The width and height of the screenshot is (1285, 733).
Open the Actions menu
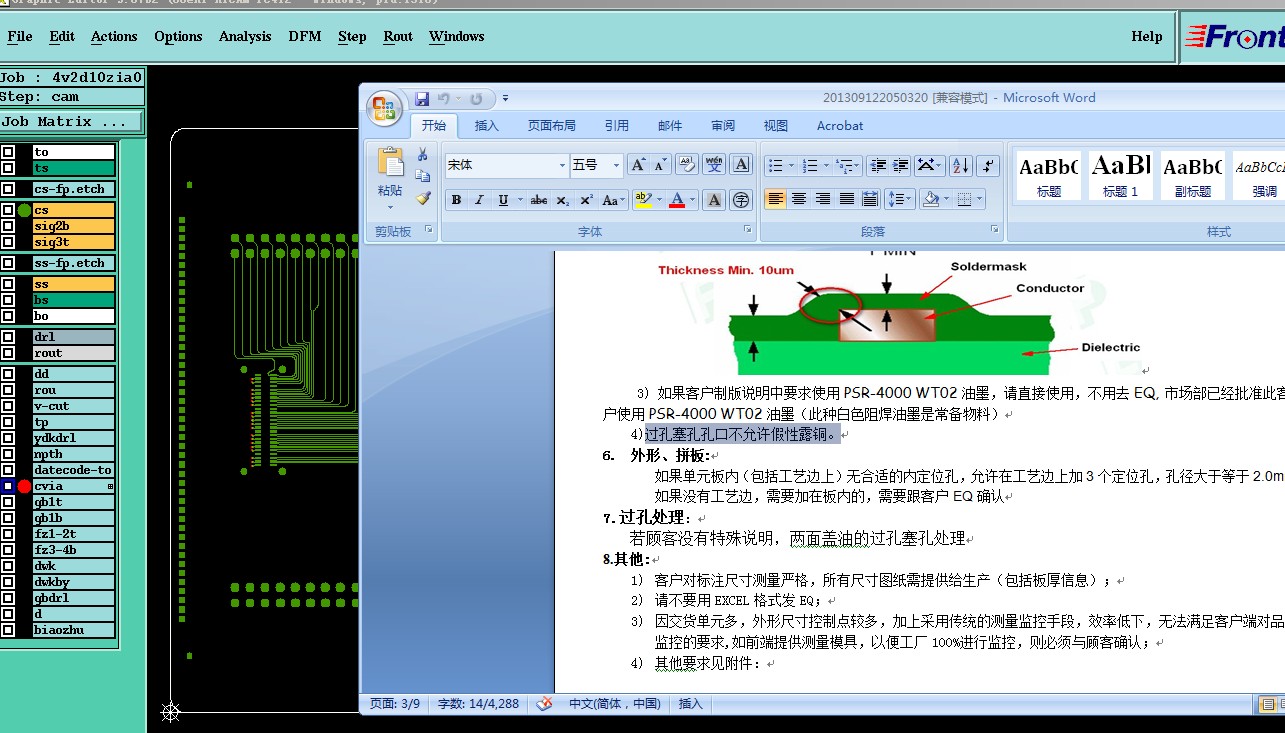[x=114, y=36]
